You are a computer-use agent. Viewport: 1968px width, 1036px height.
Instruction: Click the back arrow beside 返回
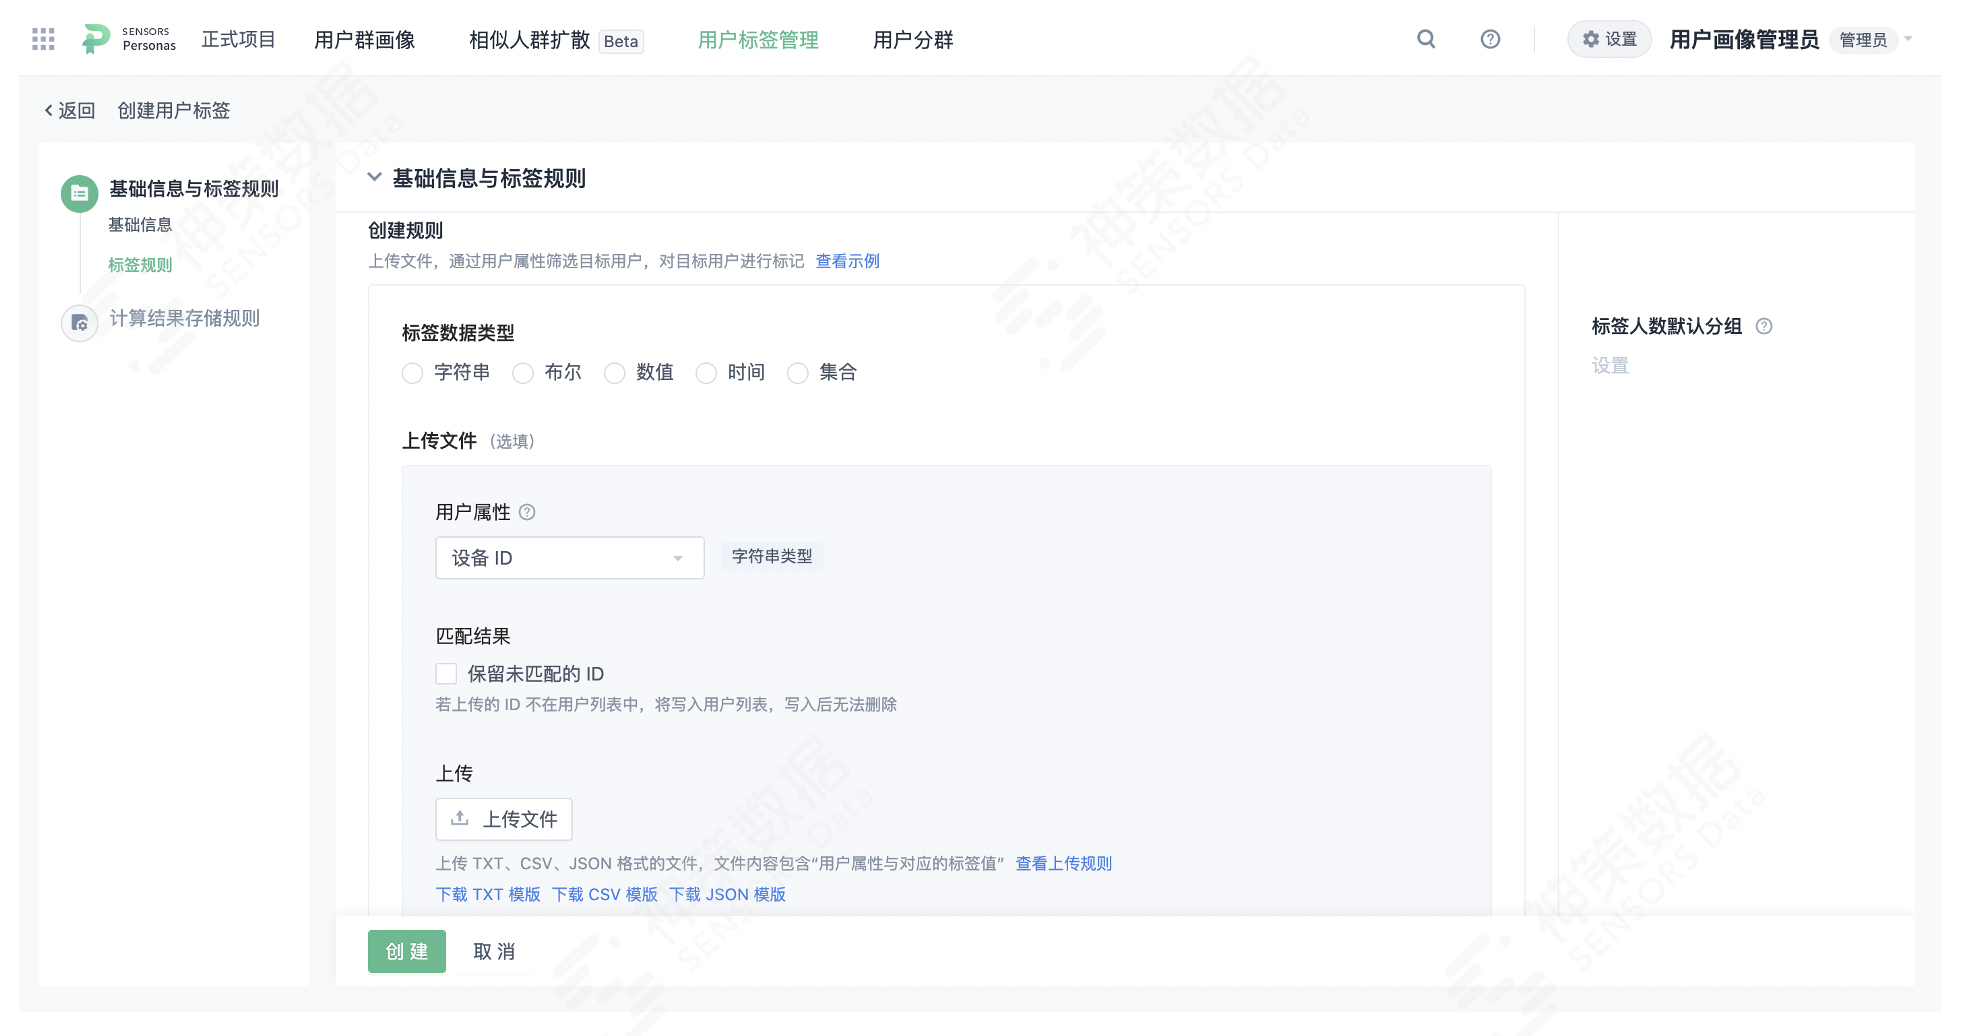point(48,110)
